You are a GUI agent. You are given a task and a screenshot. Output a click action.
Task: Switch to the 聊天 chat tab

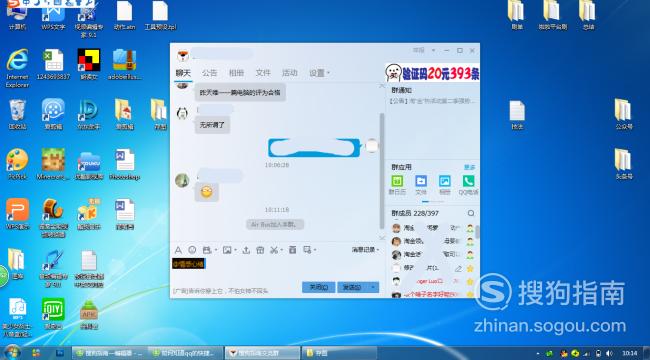click(183, 73)
